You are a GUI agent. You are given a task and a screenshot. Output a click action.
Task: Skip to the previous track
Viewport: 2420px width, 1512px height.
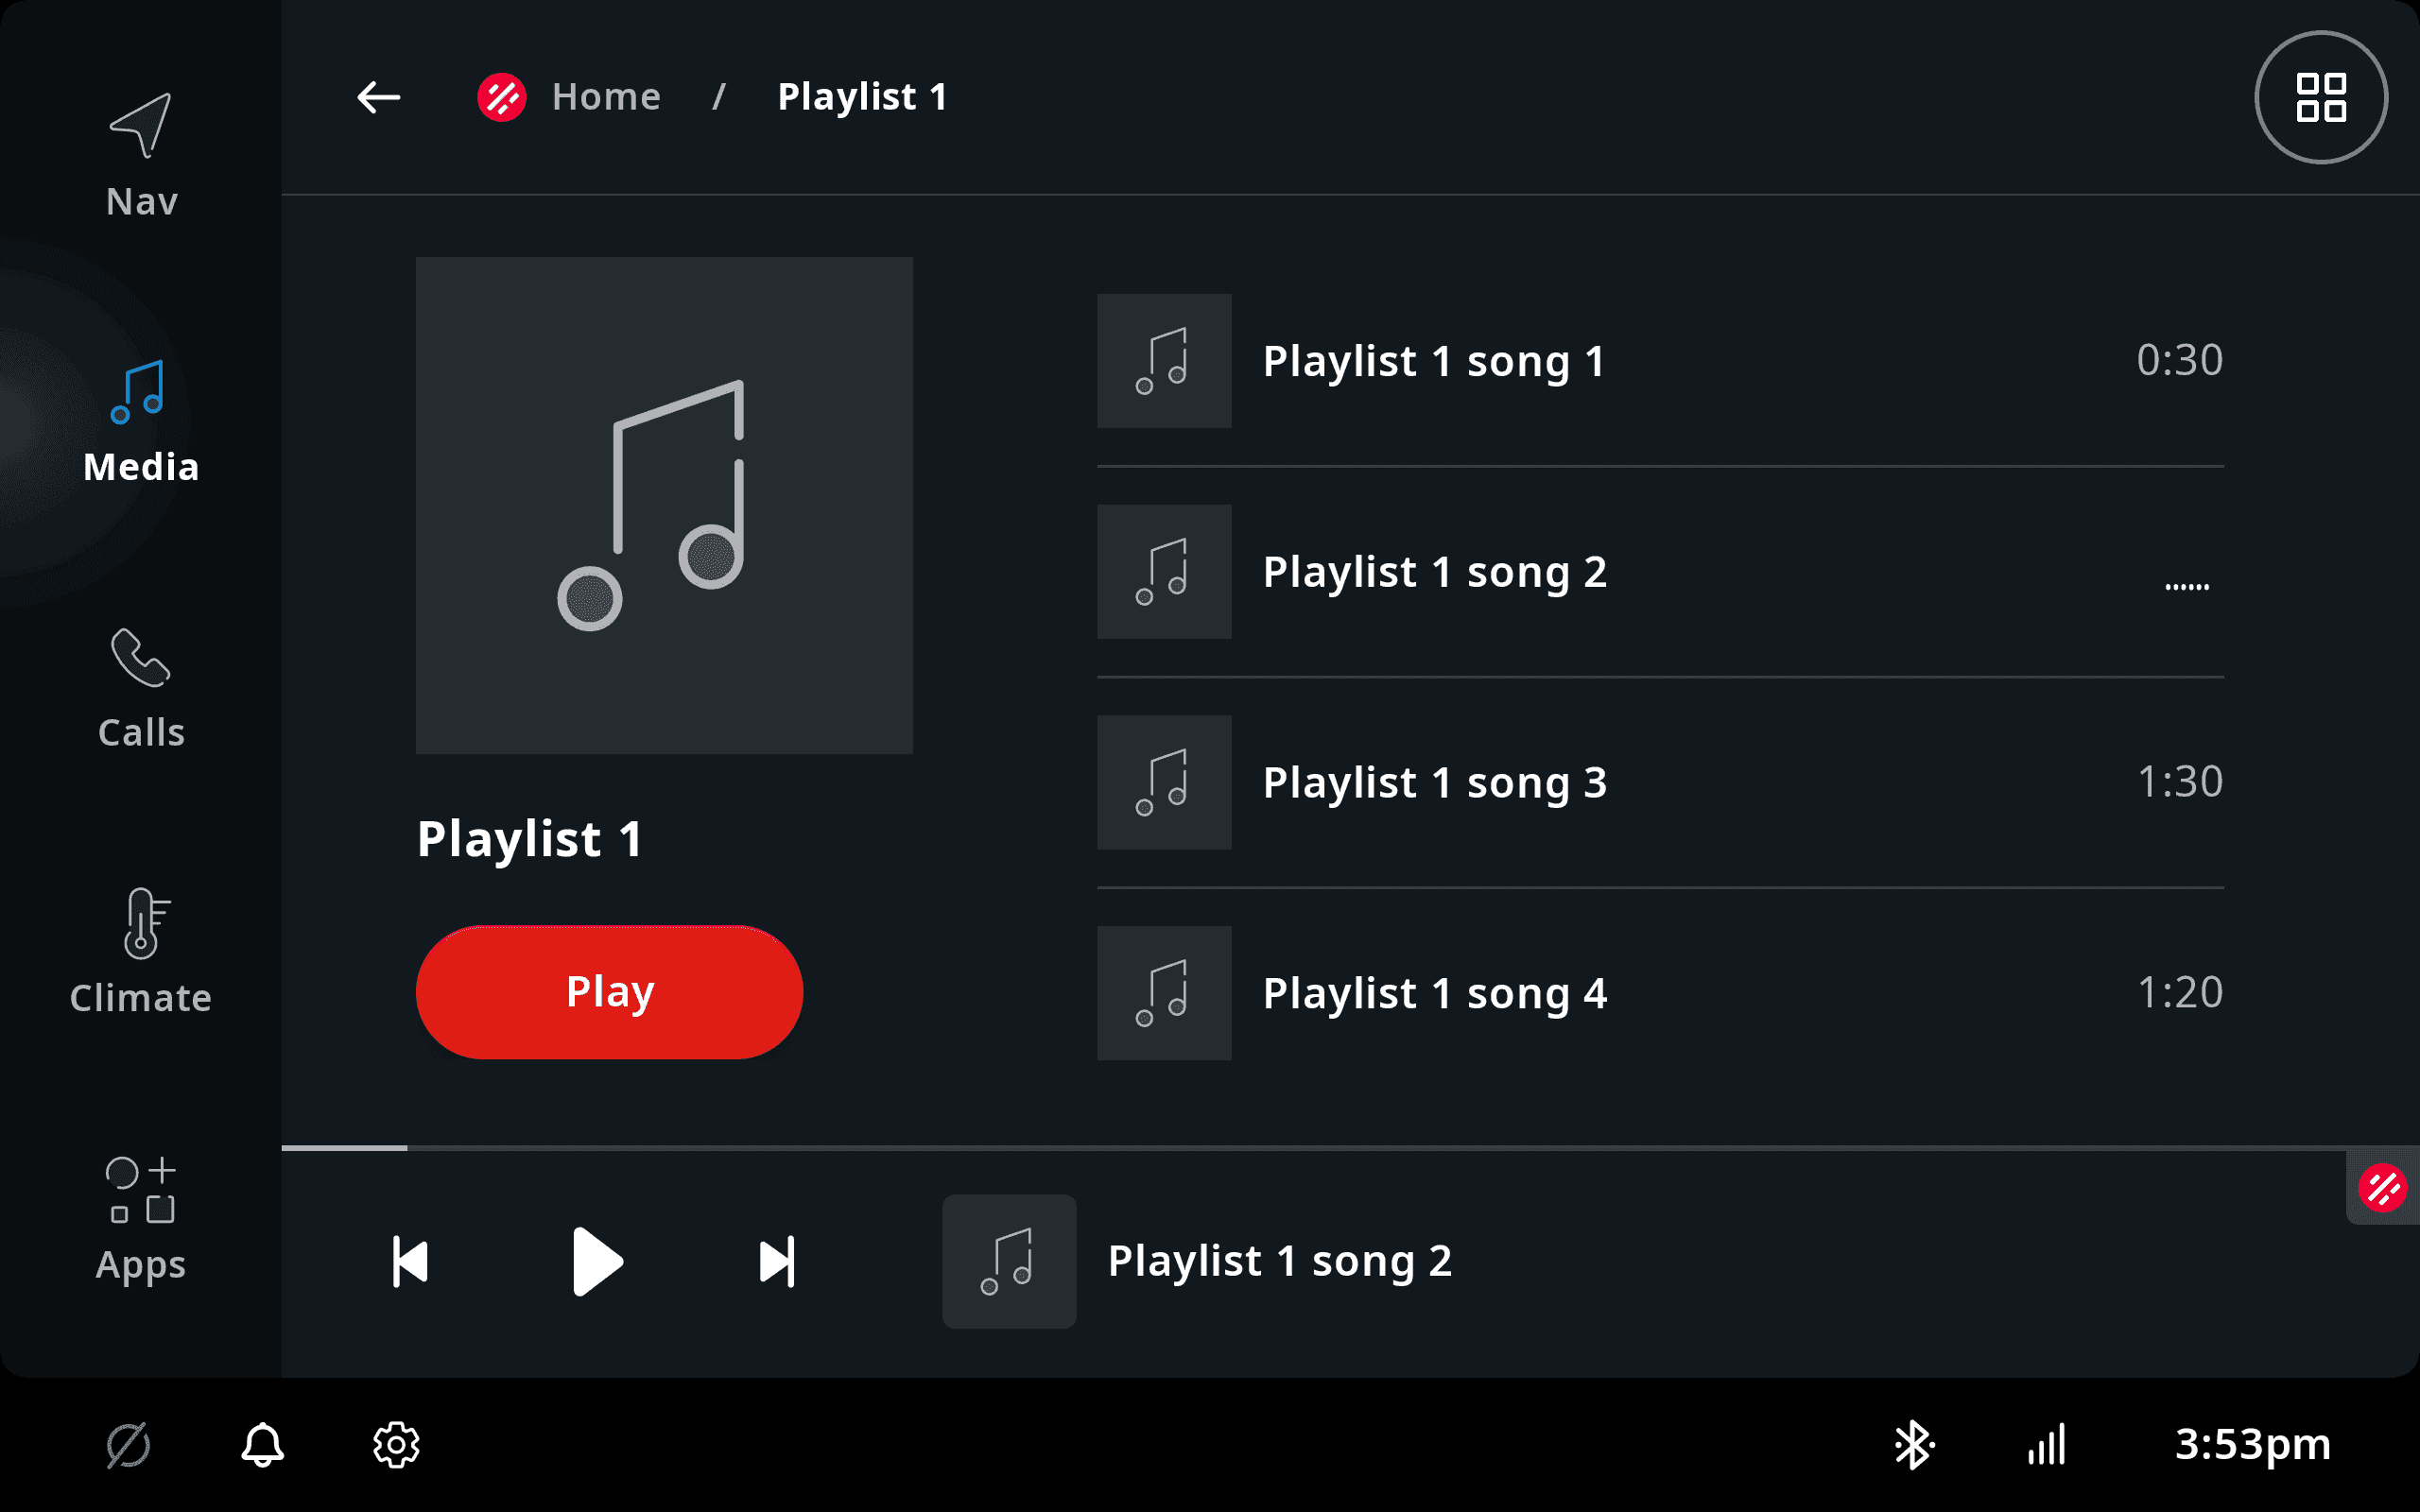[410, 1261]
